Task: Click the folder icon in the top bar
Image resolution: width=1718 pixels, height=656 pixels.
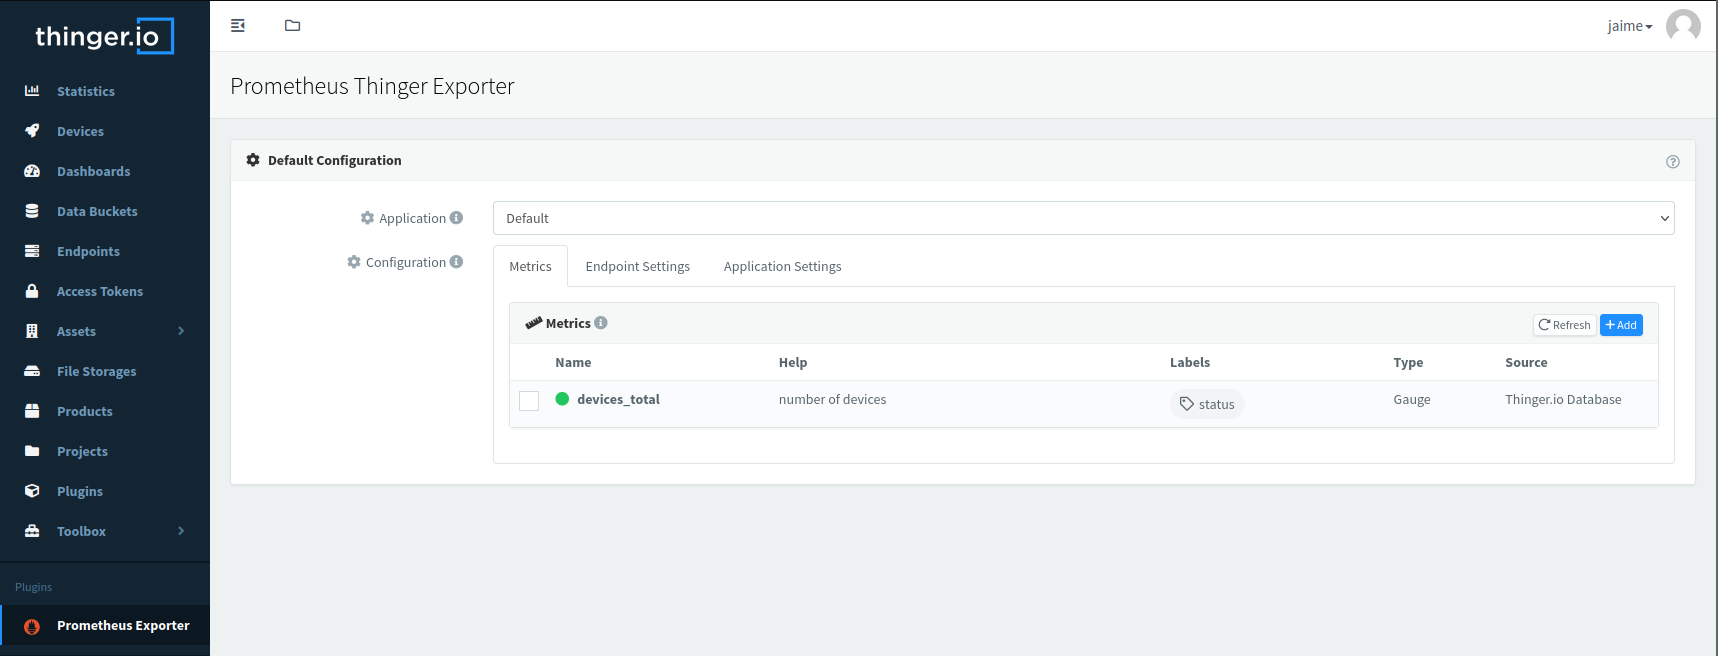Action: pos(292,26)
